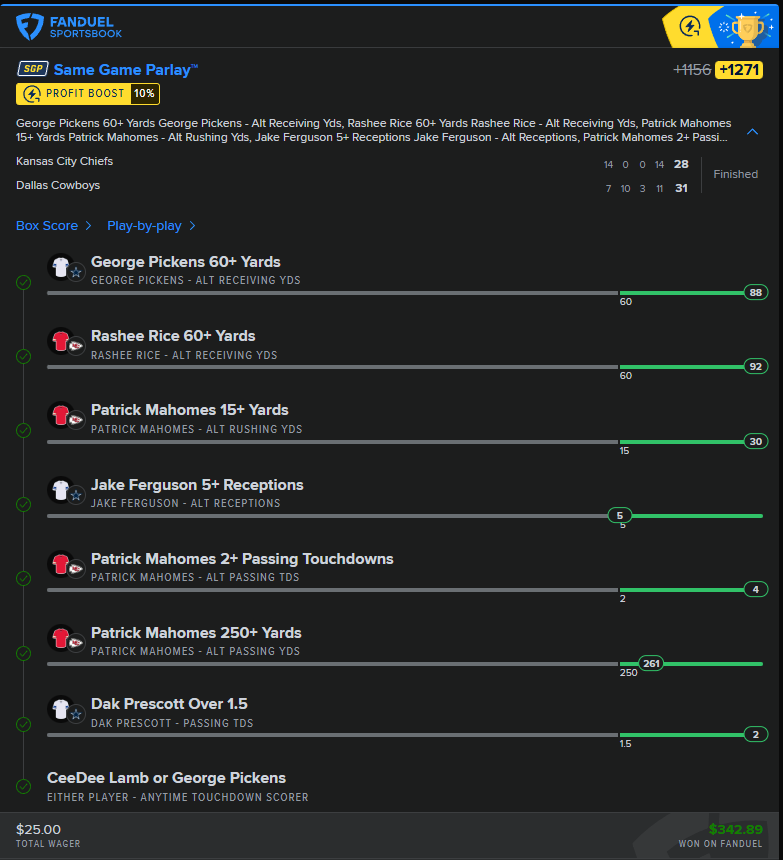Open the trophy rewards icon

747,27
